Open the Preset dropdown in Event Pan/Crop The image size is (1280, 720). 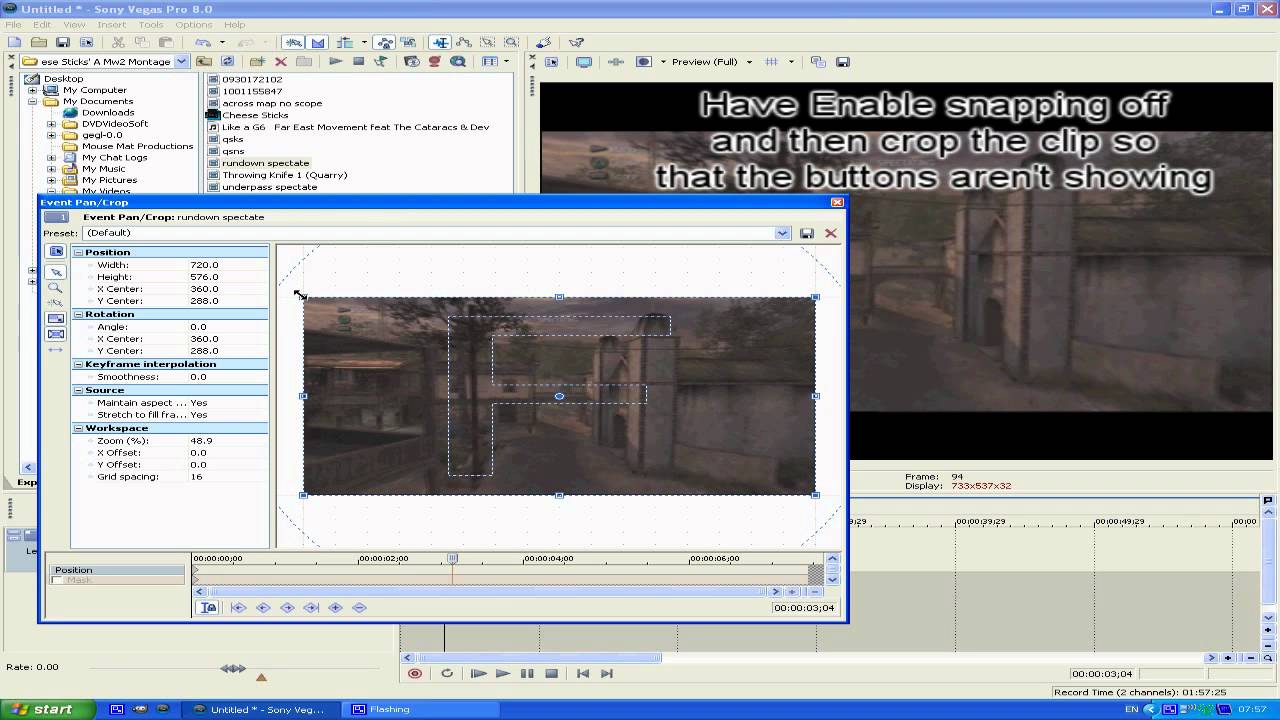click(782, 233)
